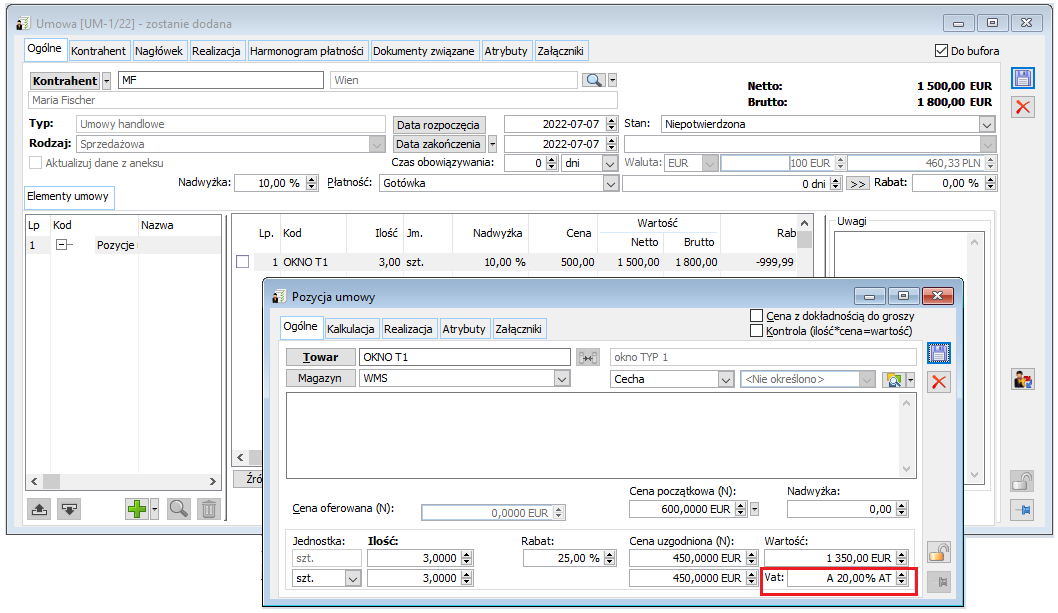Click the pin icon in Umowa window sidebar
The image size is (1058, 613).
[x=1022, y=510]
